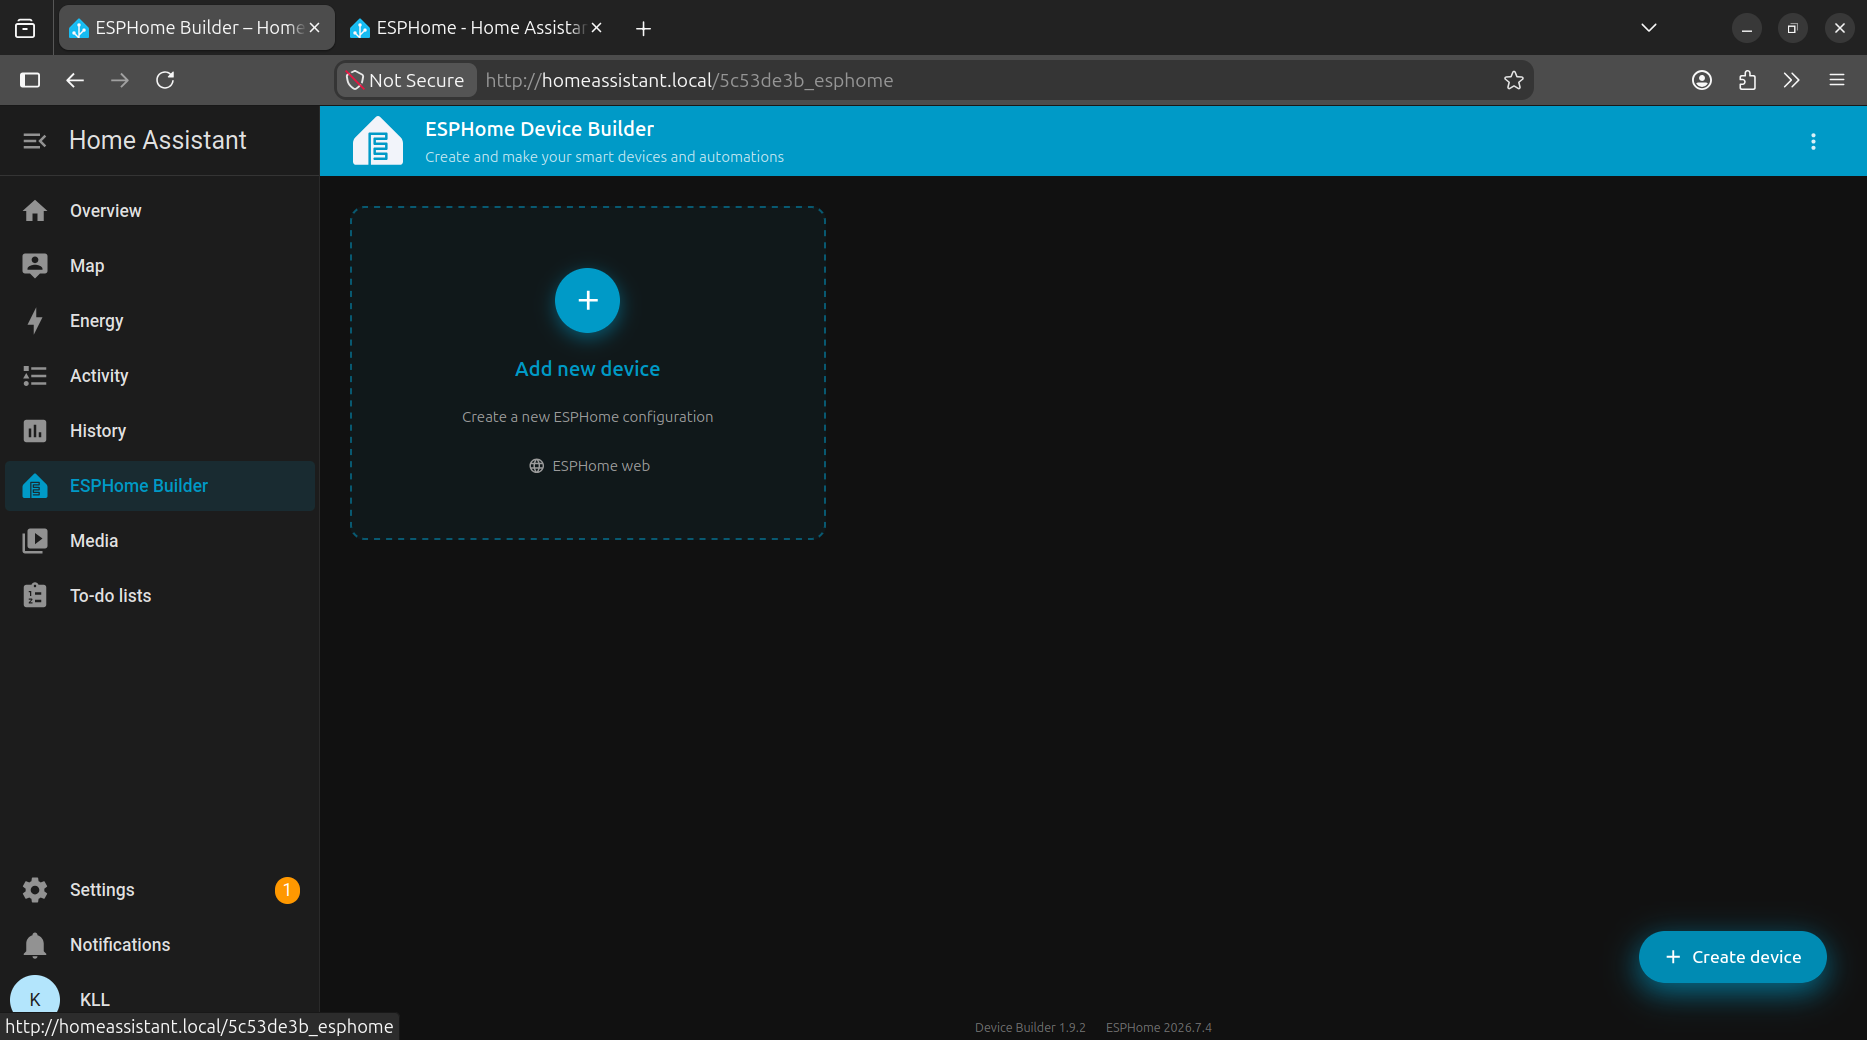The height and width of the screenshot is (1040, 1867).
Task: Open the Notifications bell icon
Action: (x=35, y=945)
